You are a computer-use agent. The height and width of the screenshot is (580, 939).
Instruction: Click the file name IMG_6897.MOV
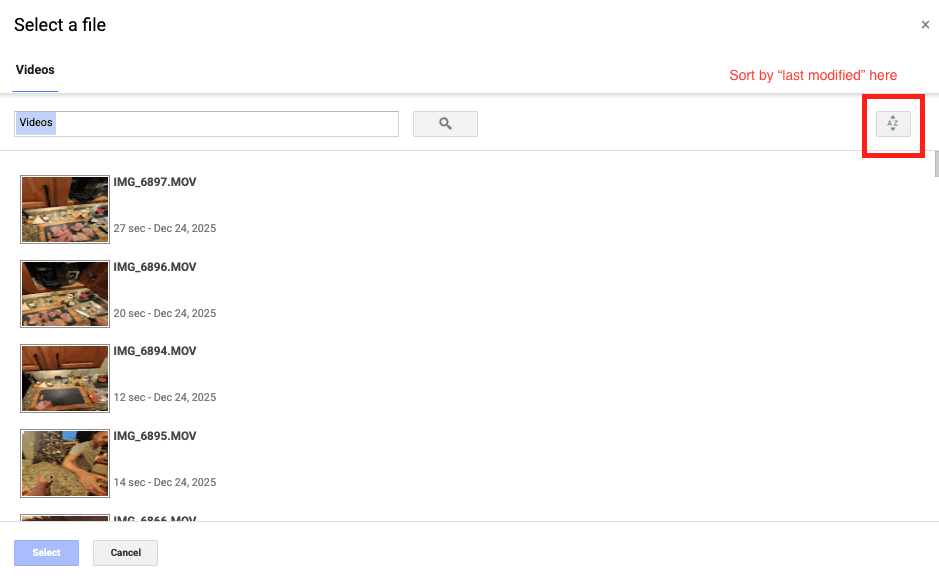155,182
